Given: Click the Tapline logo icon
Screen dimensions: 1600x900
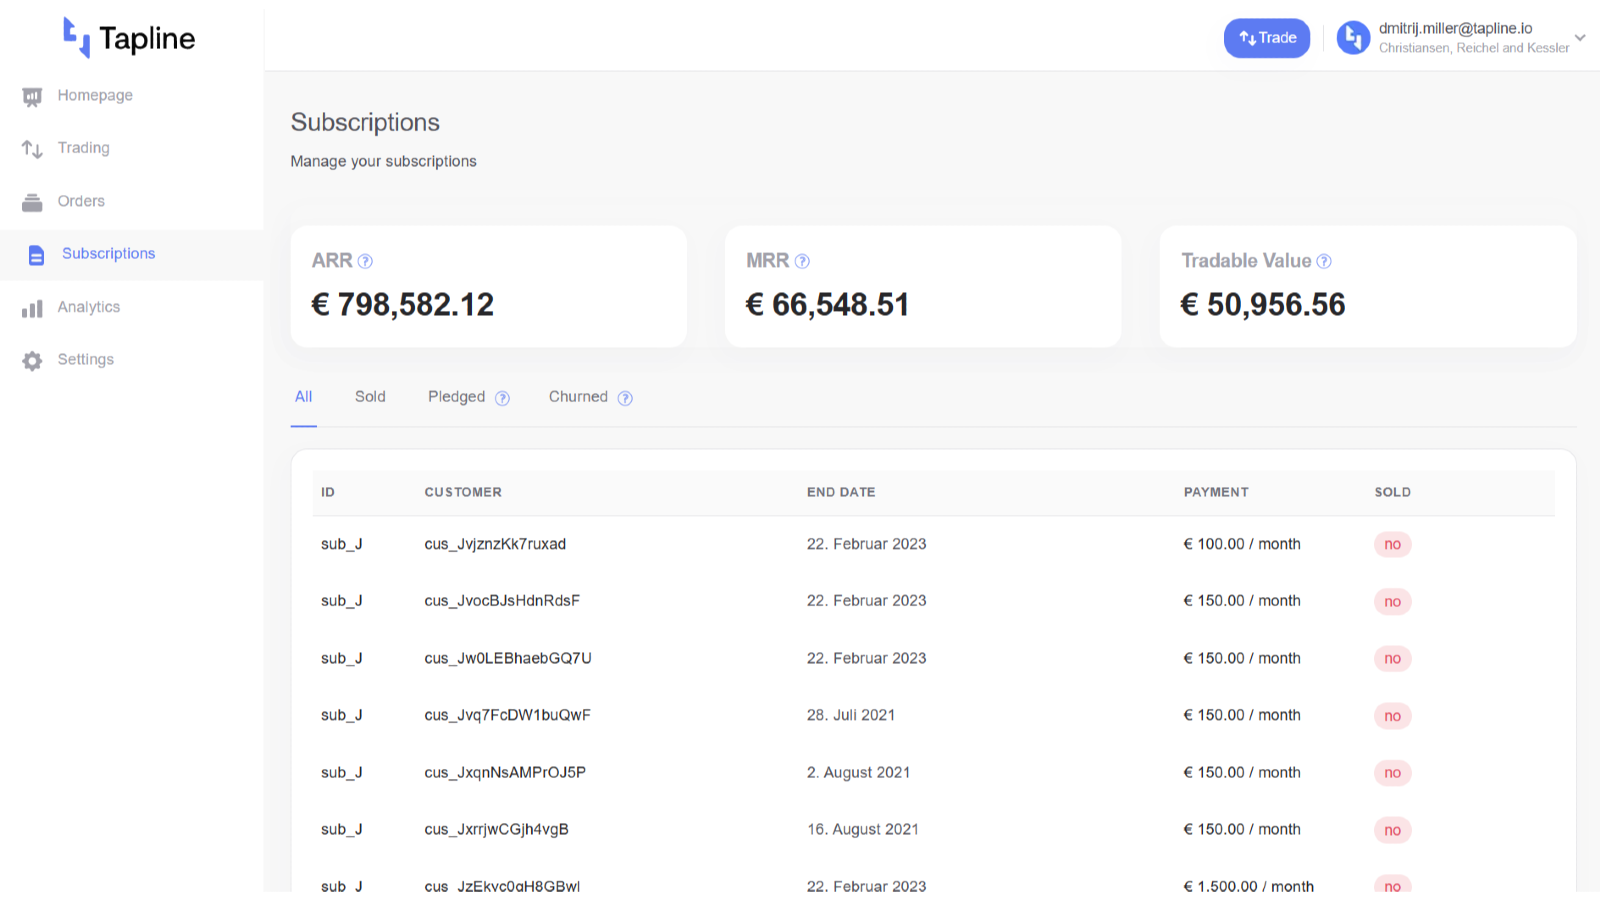Looking at the screenshot, I should pyautogui.click(x=76, y=38).
